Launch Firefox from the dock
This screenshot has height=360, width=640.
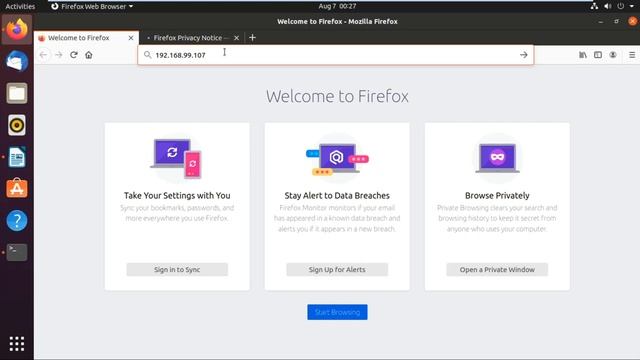click(17, 29)
